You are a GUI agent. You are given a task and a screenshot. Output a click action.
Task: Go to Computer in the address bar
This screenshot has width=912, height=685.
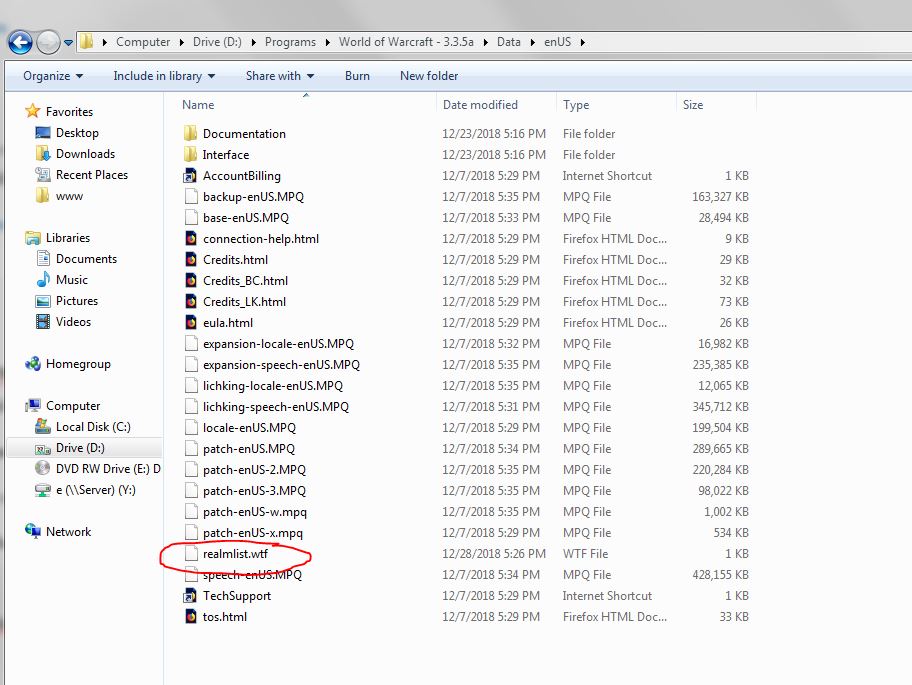coord(143,42)
